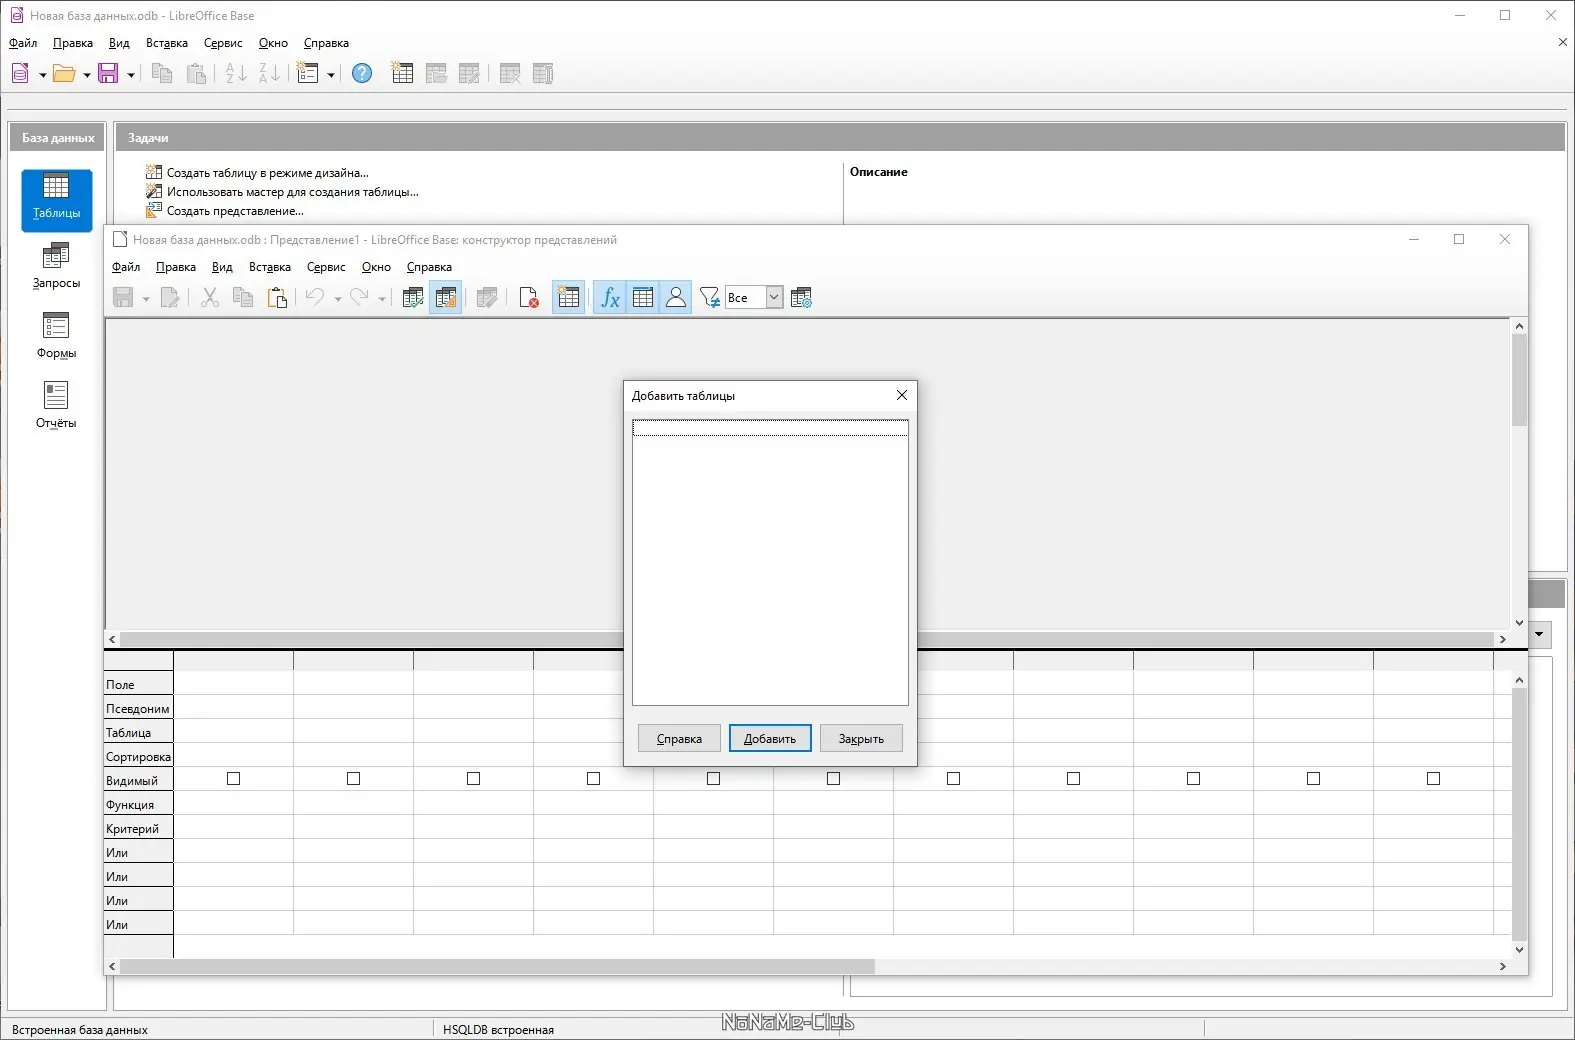The width and height of the screenshot is (1575, 1040).
Task: Expand the New Database dropdown arrow
Action: pos(42,75)
